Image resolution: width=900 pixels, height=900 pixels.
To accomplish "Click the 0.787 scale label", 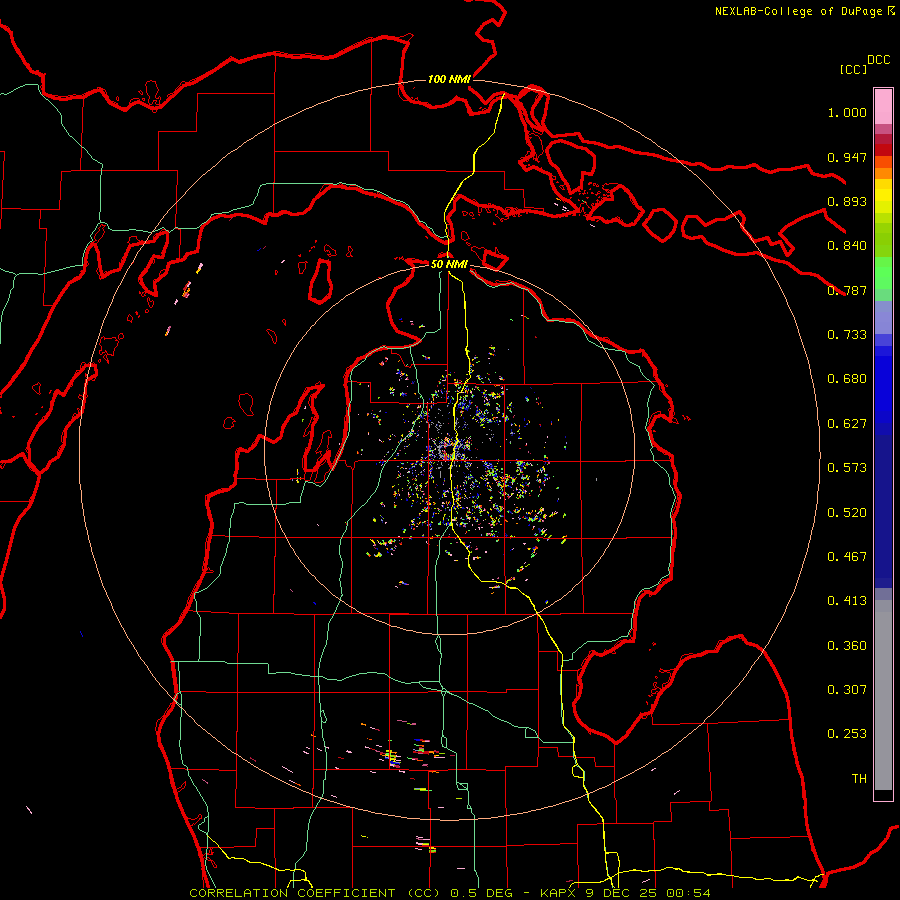I will click(847, 290).
